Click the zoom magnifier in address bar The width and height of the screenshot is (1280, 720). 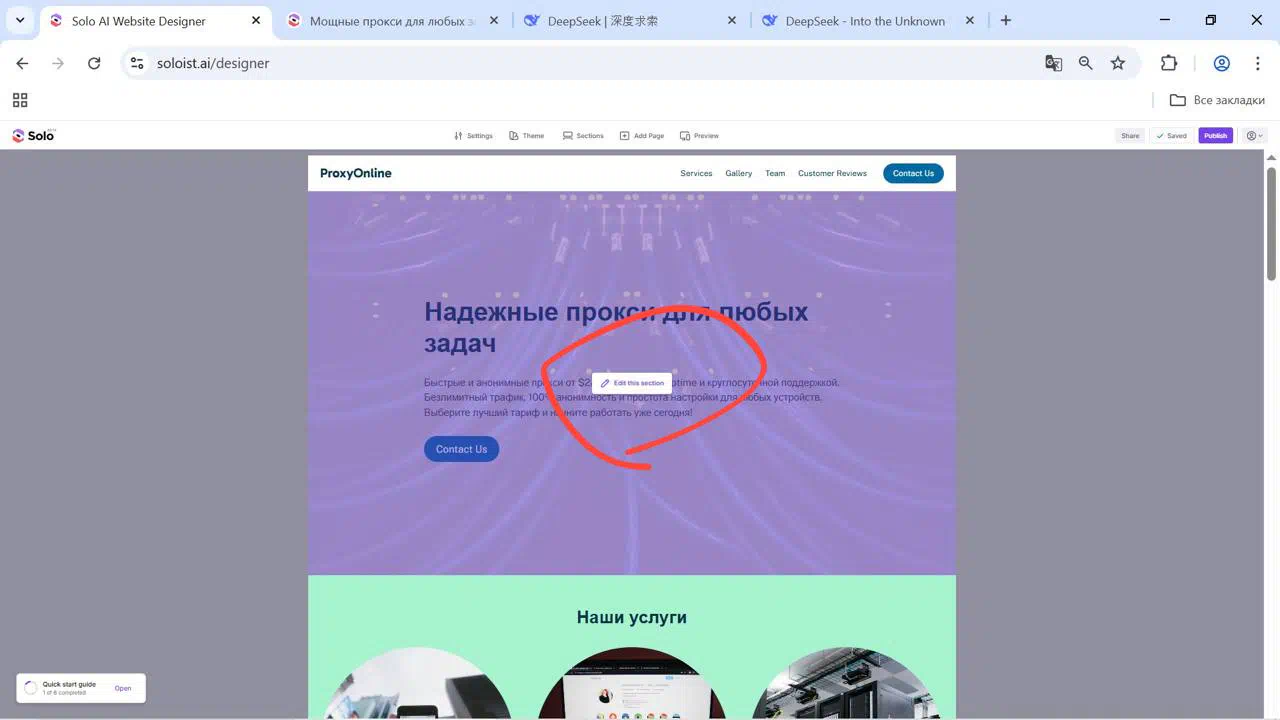(1085, 63)
